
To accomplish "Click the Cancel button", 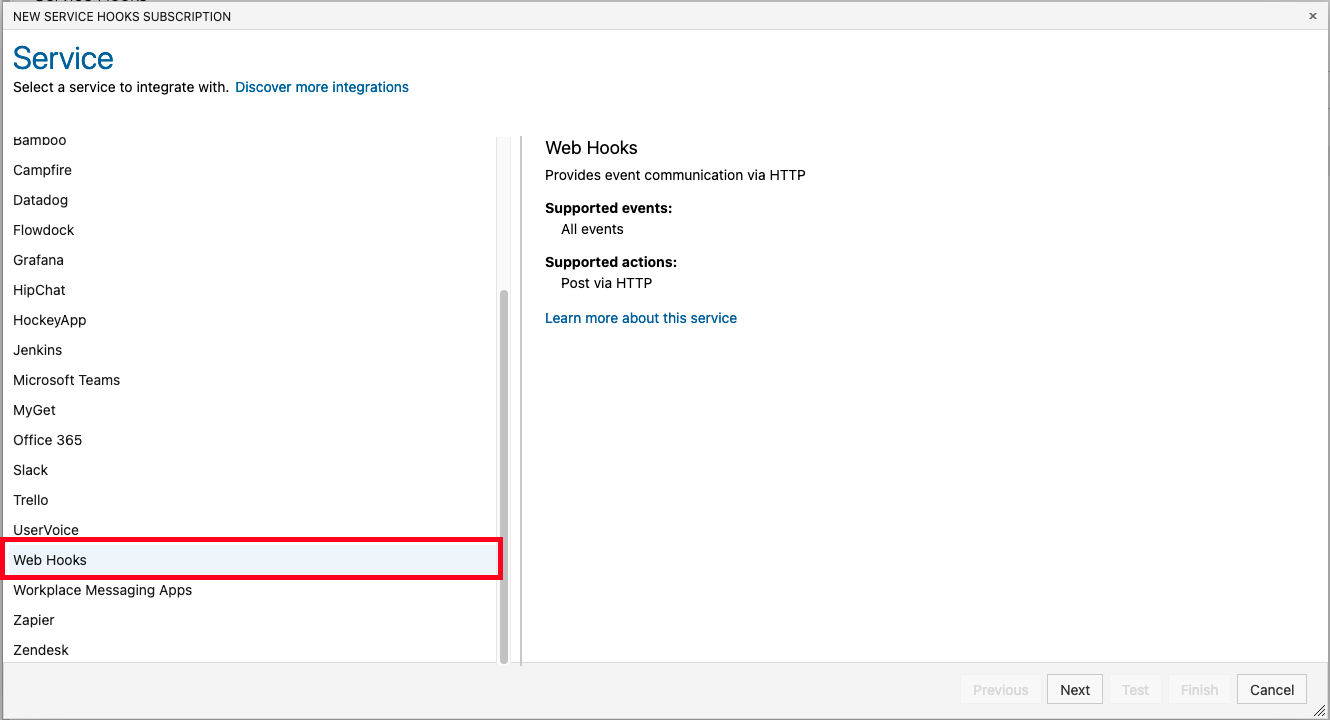I will point(1272,689).
